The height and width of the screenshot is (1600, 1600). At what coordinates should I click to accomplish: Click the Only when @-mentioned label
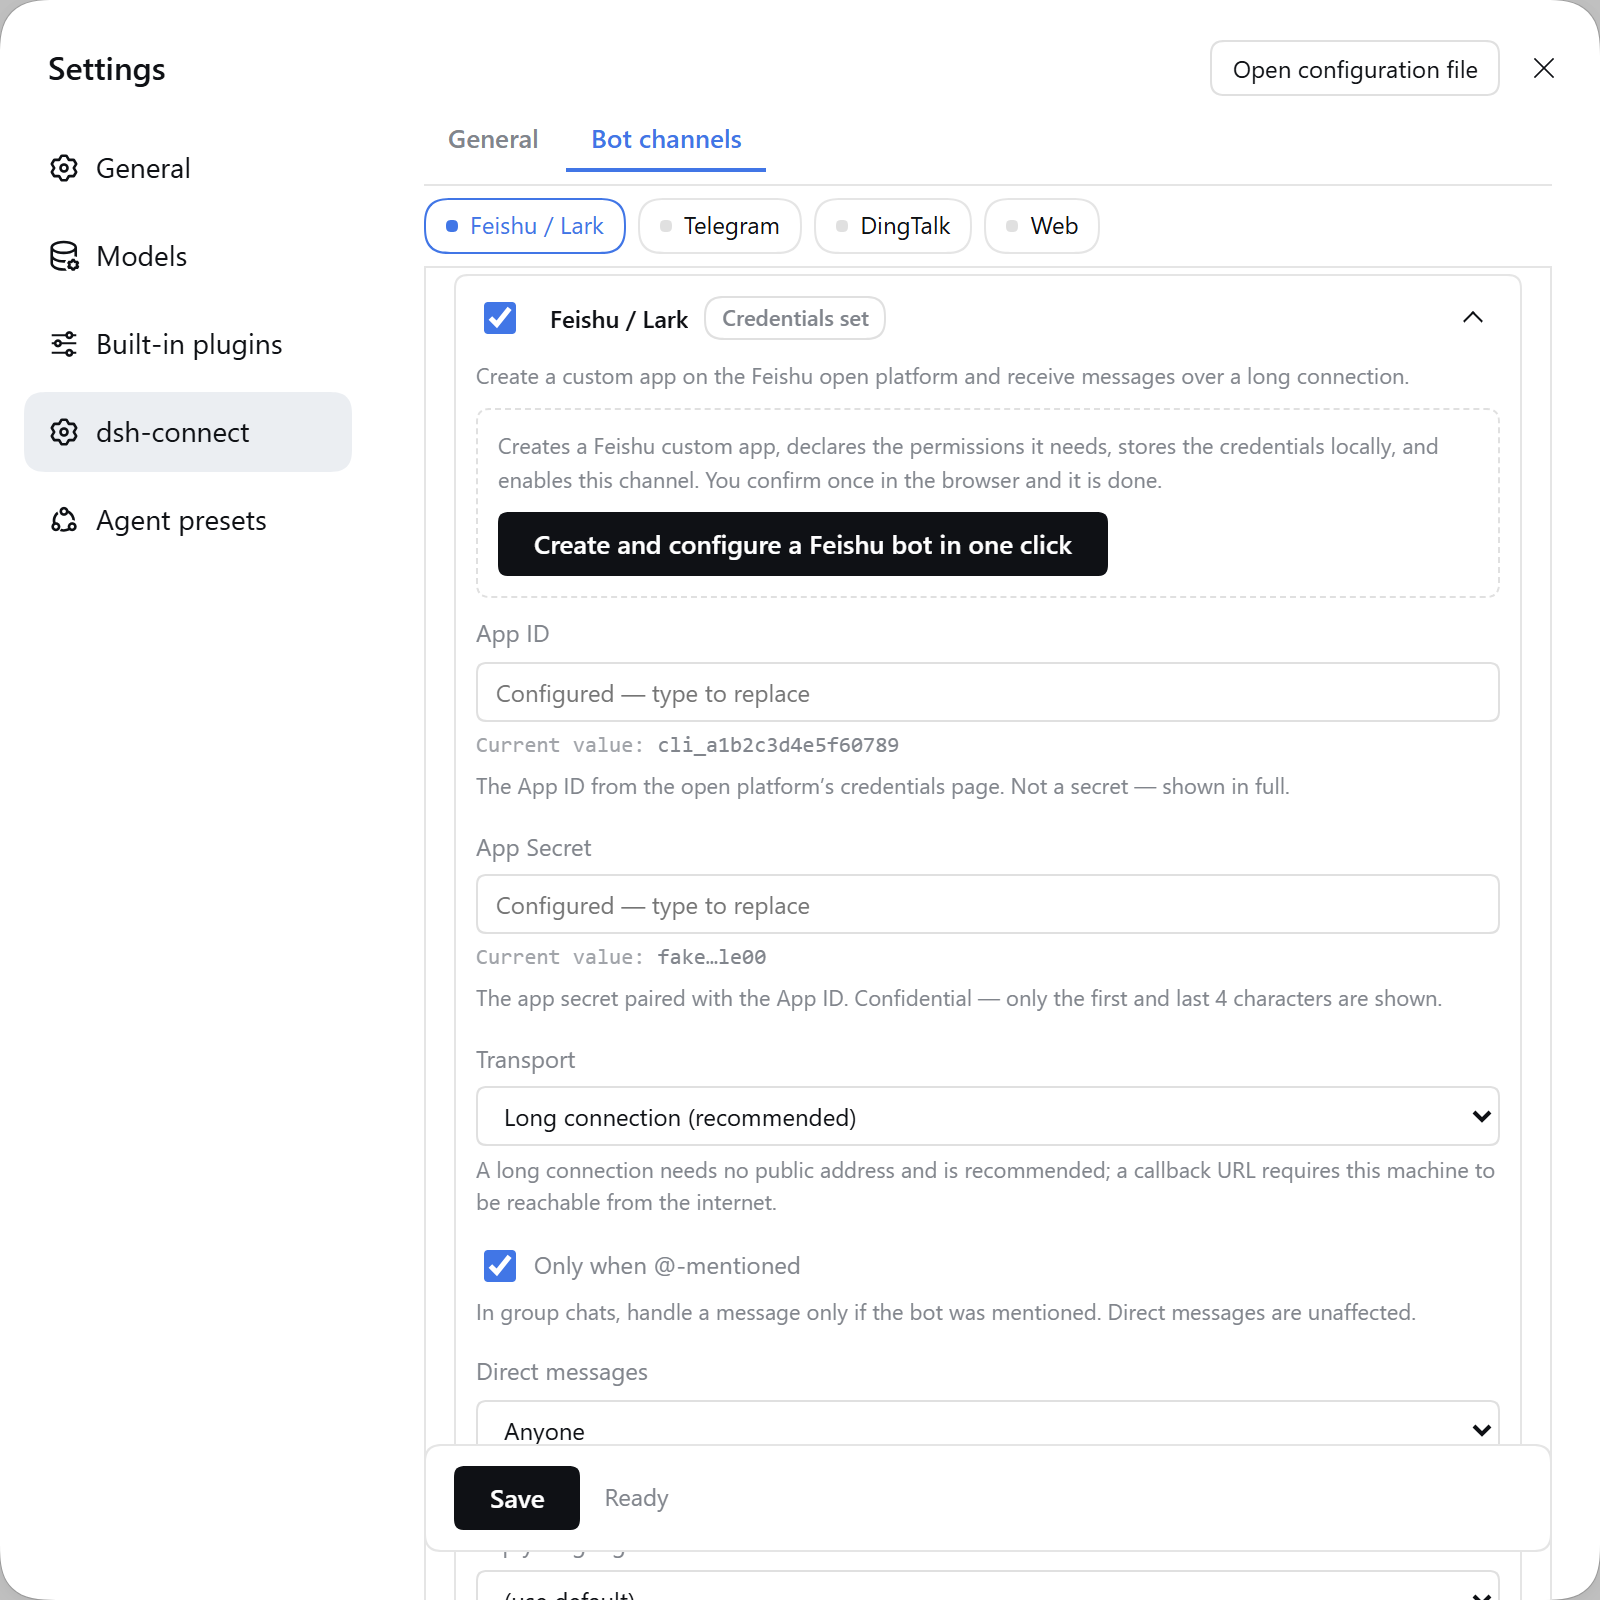[667, 1266]
